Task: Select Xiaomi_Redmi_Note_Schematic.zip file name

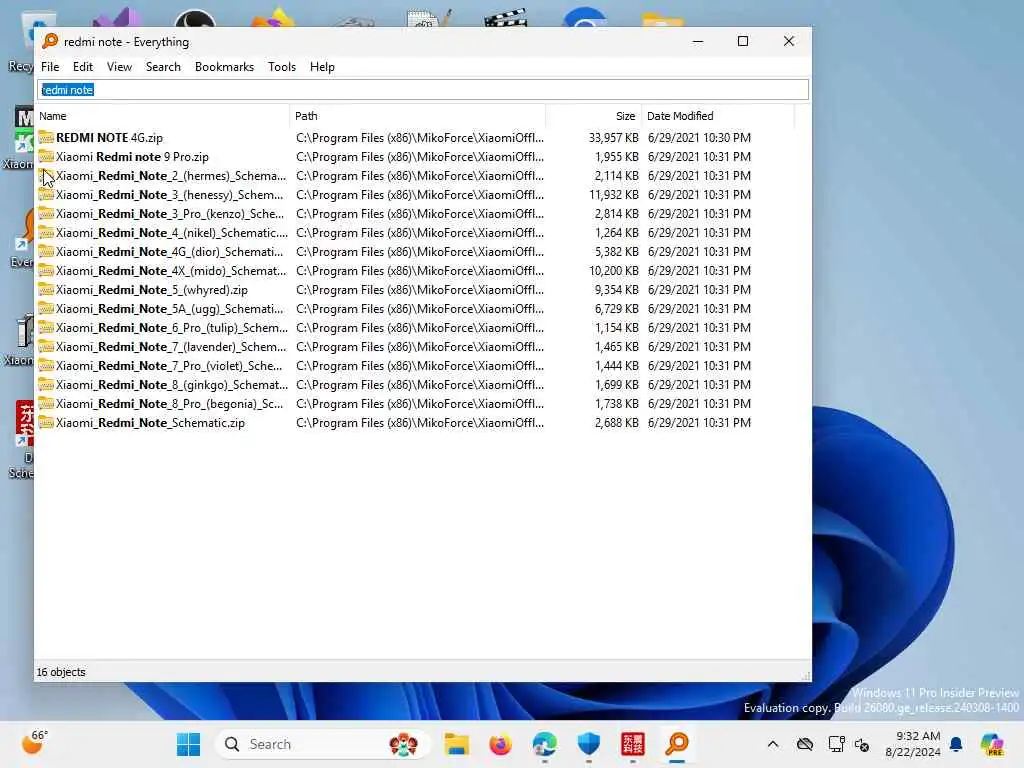Action: click(x=150, y=423)
